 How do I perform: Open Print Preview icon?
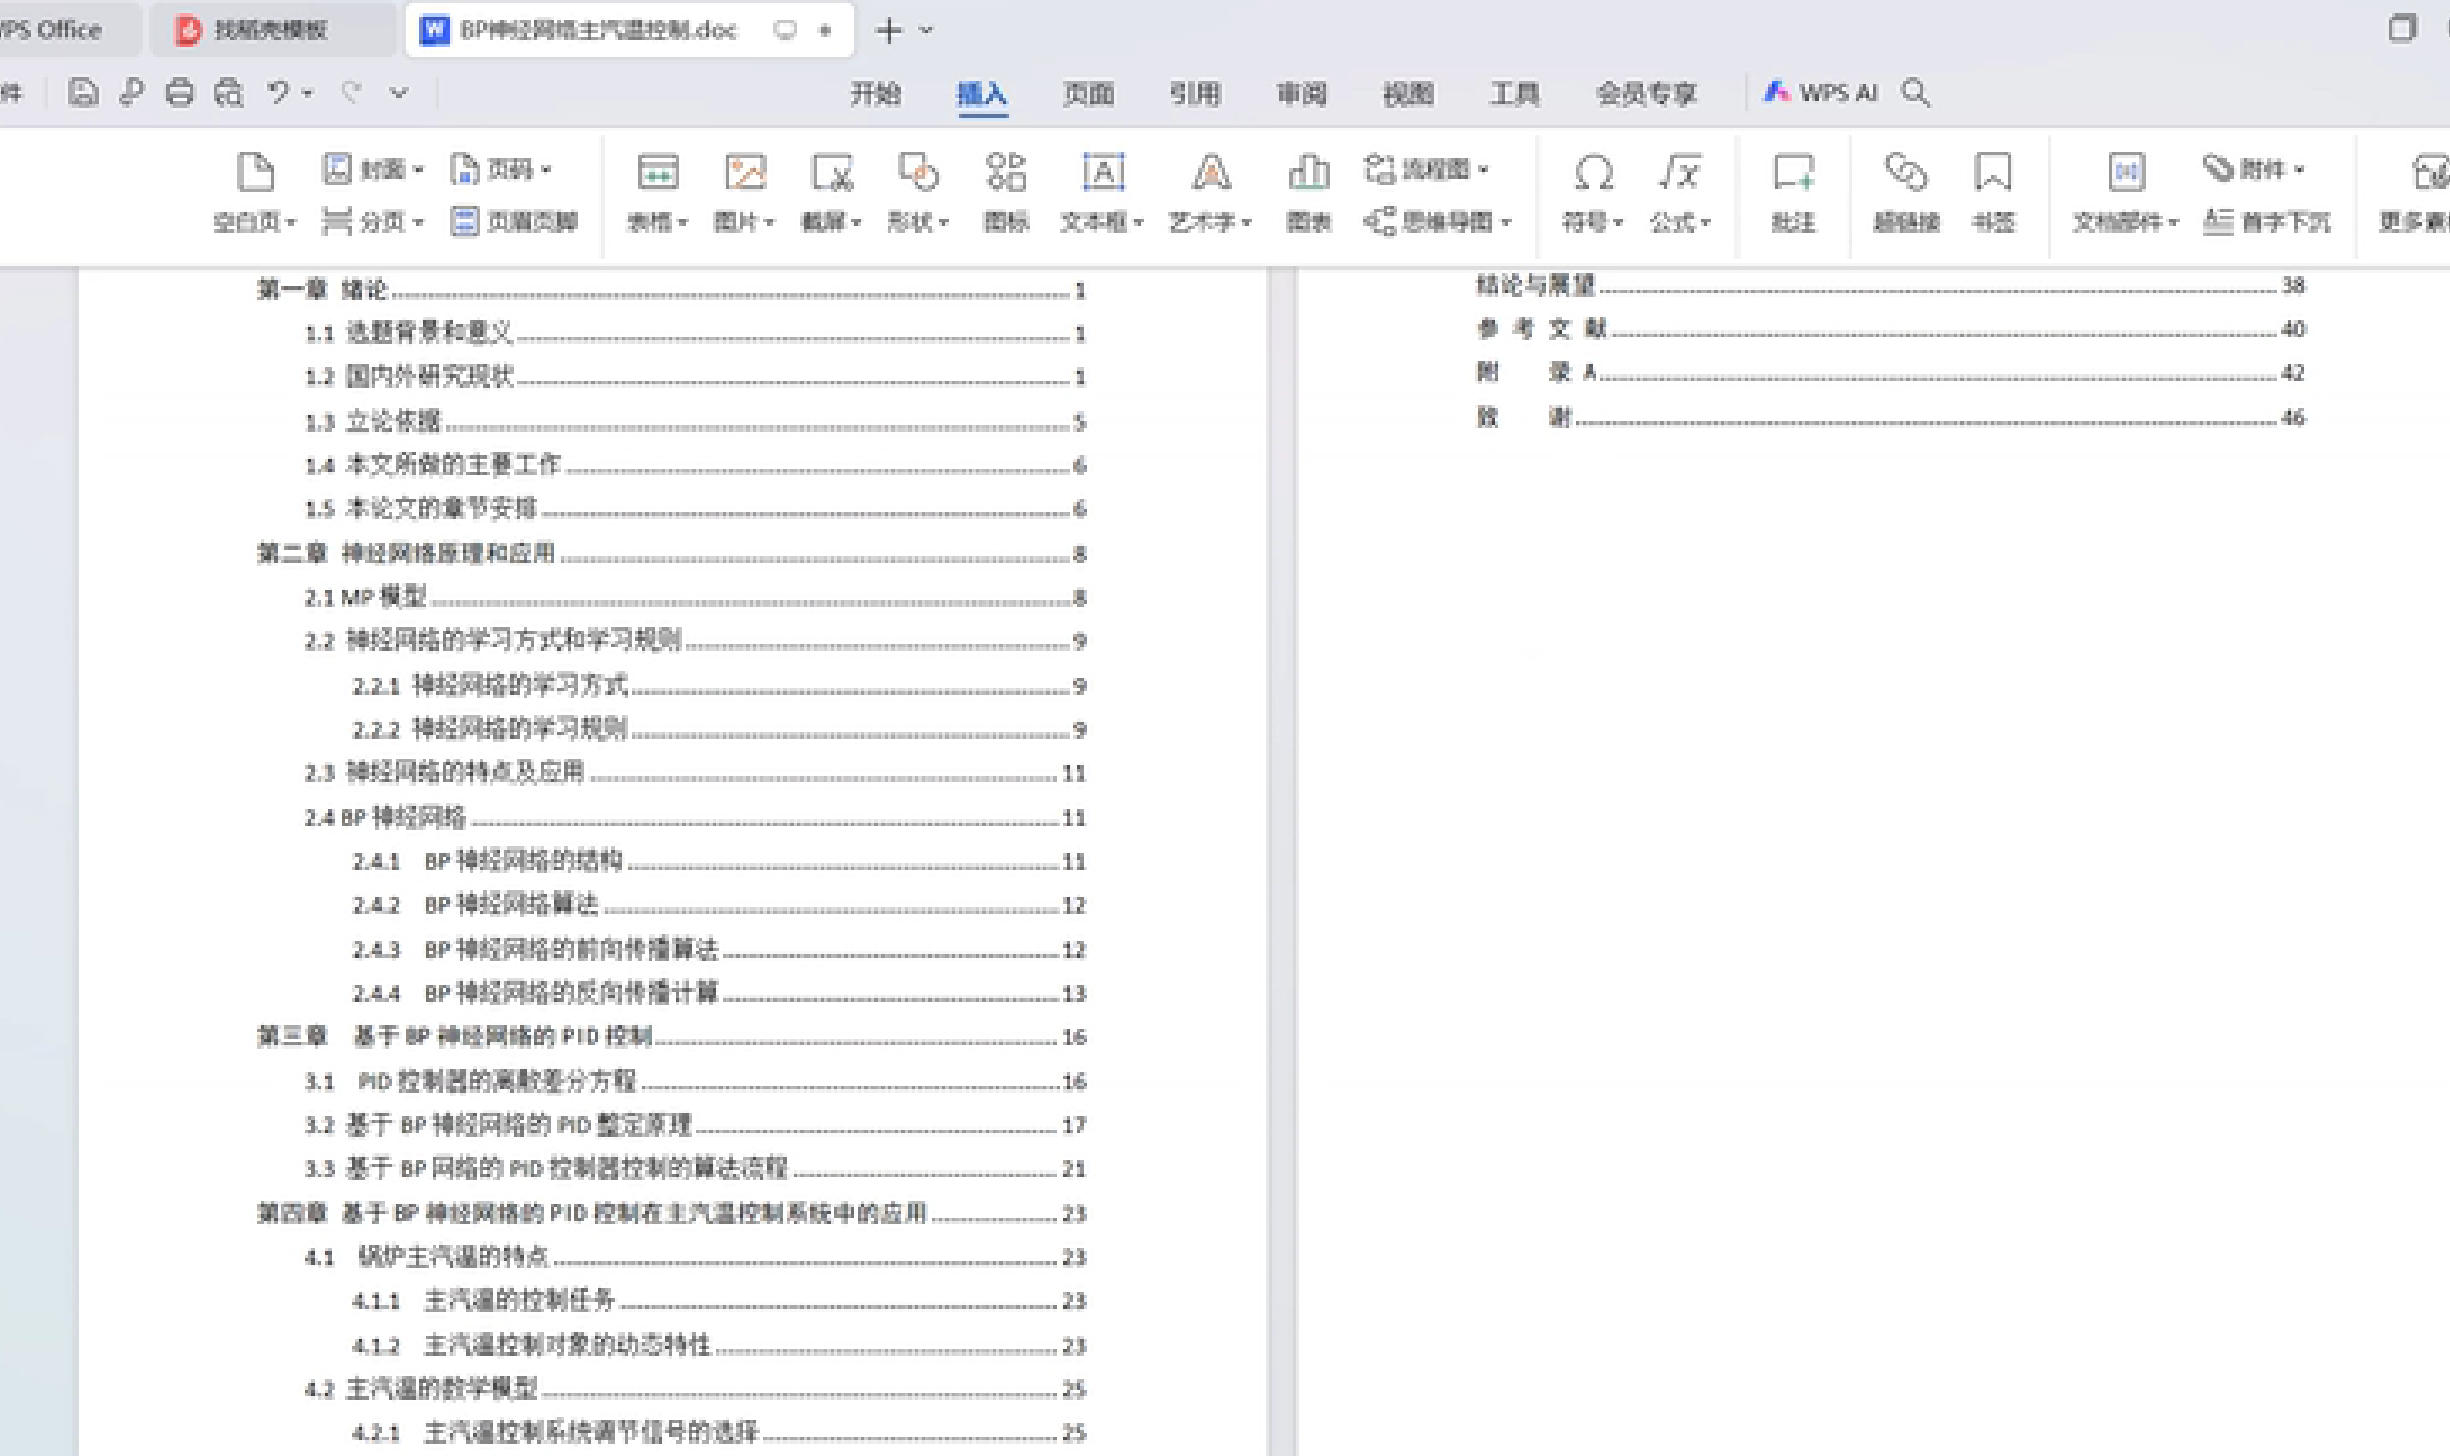click(x=229, y=93)
